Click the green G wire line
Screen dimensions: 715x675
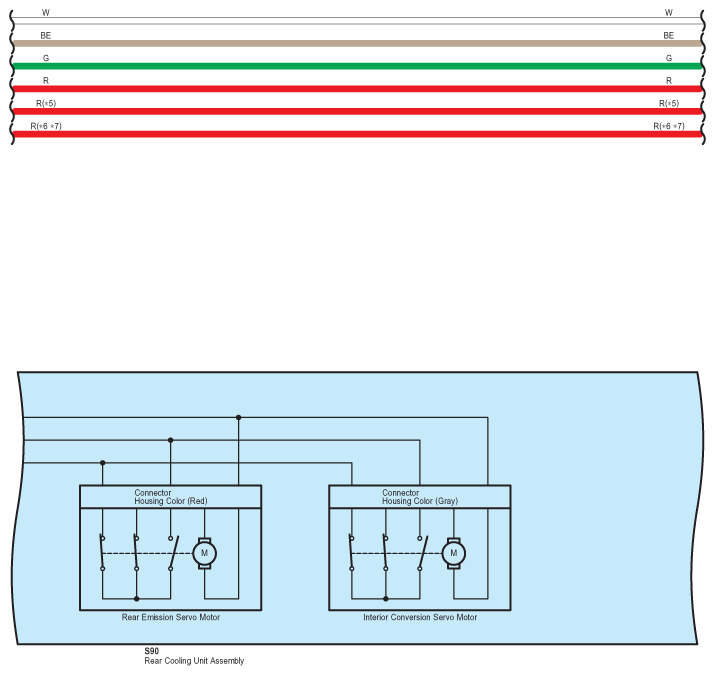355,66
